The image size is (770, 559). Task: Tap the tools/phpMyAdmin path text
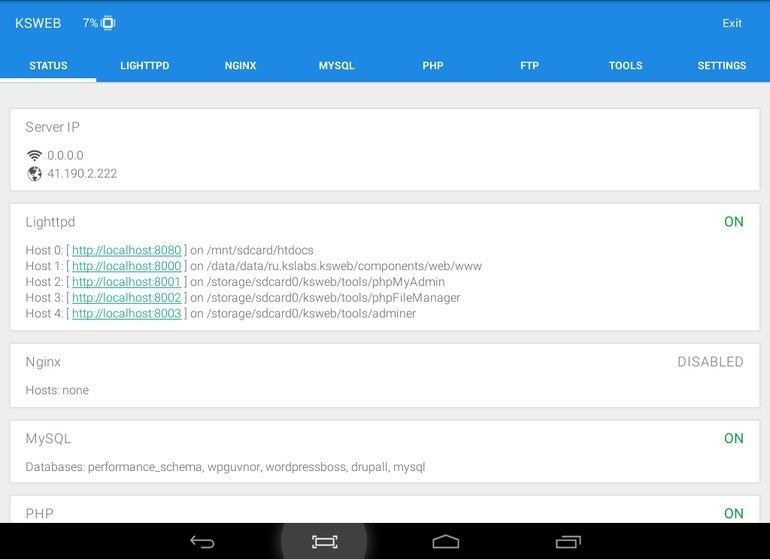tap(326, 282)
